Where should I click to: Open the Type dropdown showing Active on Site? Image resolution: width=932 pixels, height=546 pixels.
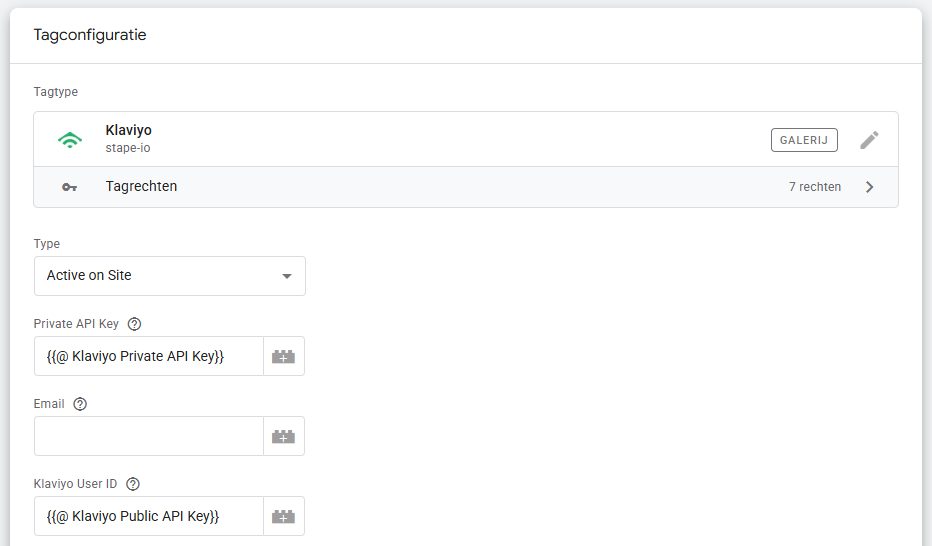pyautogui.click(x=160, y=276)
